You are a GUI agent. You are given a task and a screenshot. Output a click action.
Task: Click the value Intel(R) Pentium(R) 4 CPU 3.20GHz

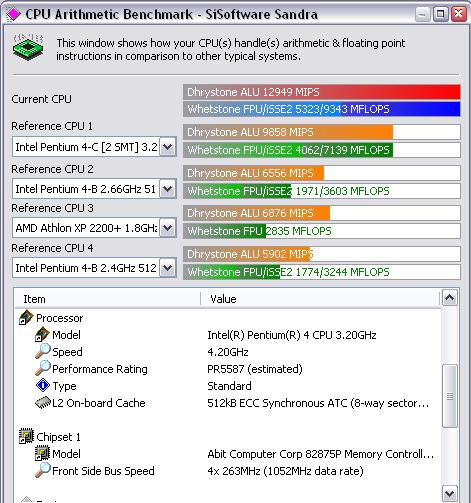click(x=292, y=335)
